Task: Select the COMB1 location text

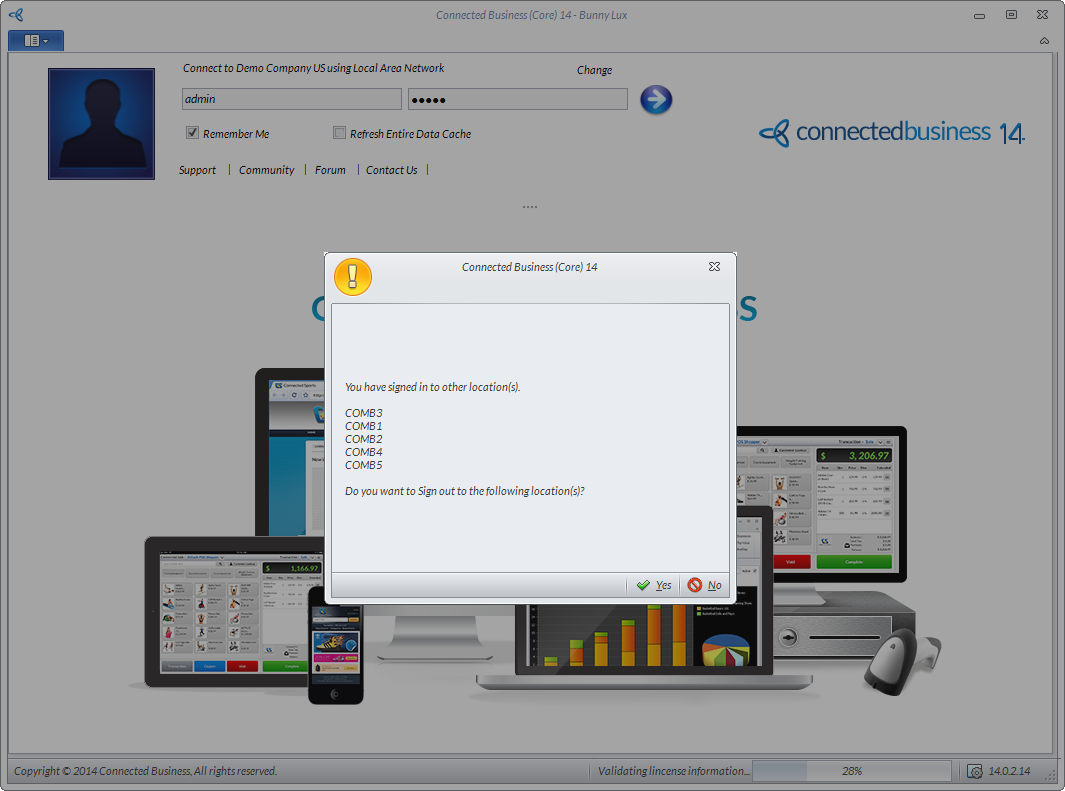Action: [x=363, y=426]
